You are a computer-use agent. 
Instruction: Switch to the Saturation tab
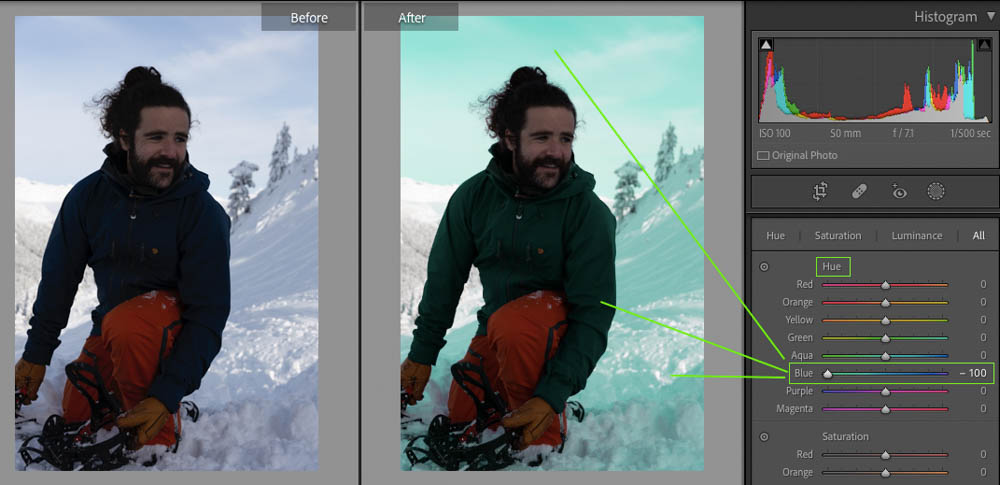pyautogui.click(x=837, y=235)
